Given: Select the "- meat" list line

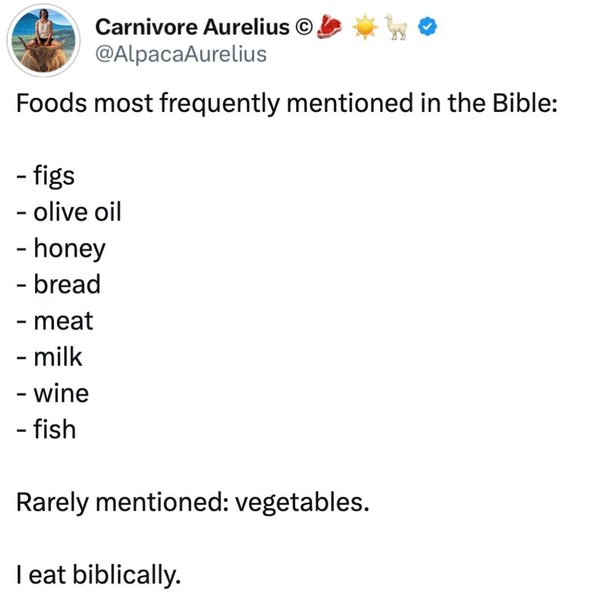Looking at the screenshot, I should (x=55, y=322).
